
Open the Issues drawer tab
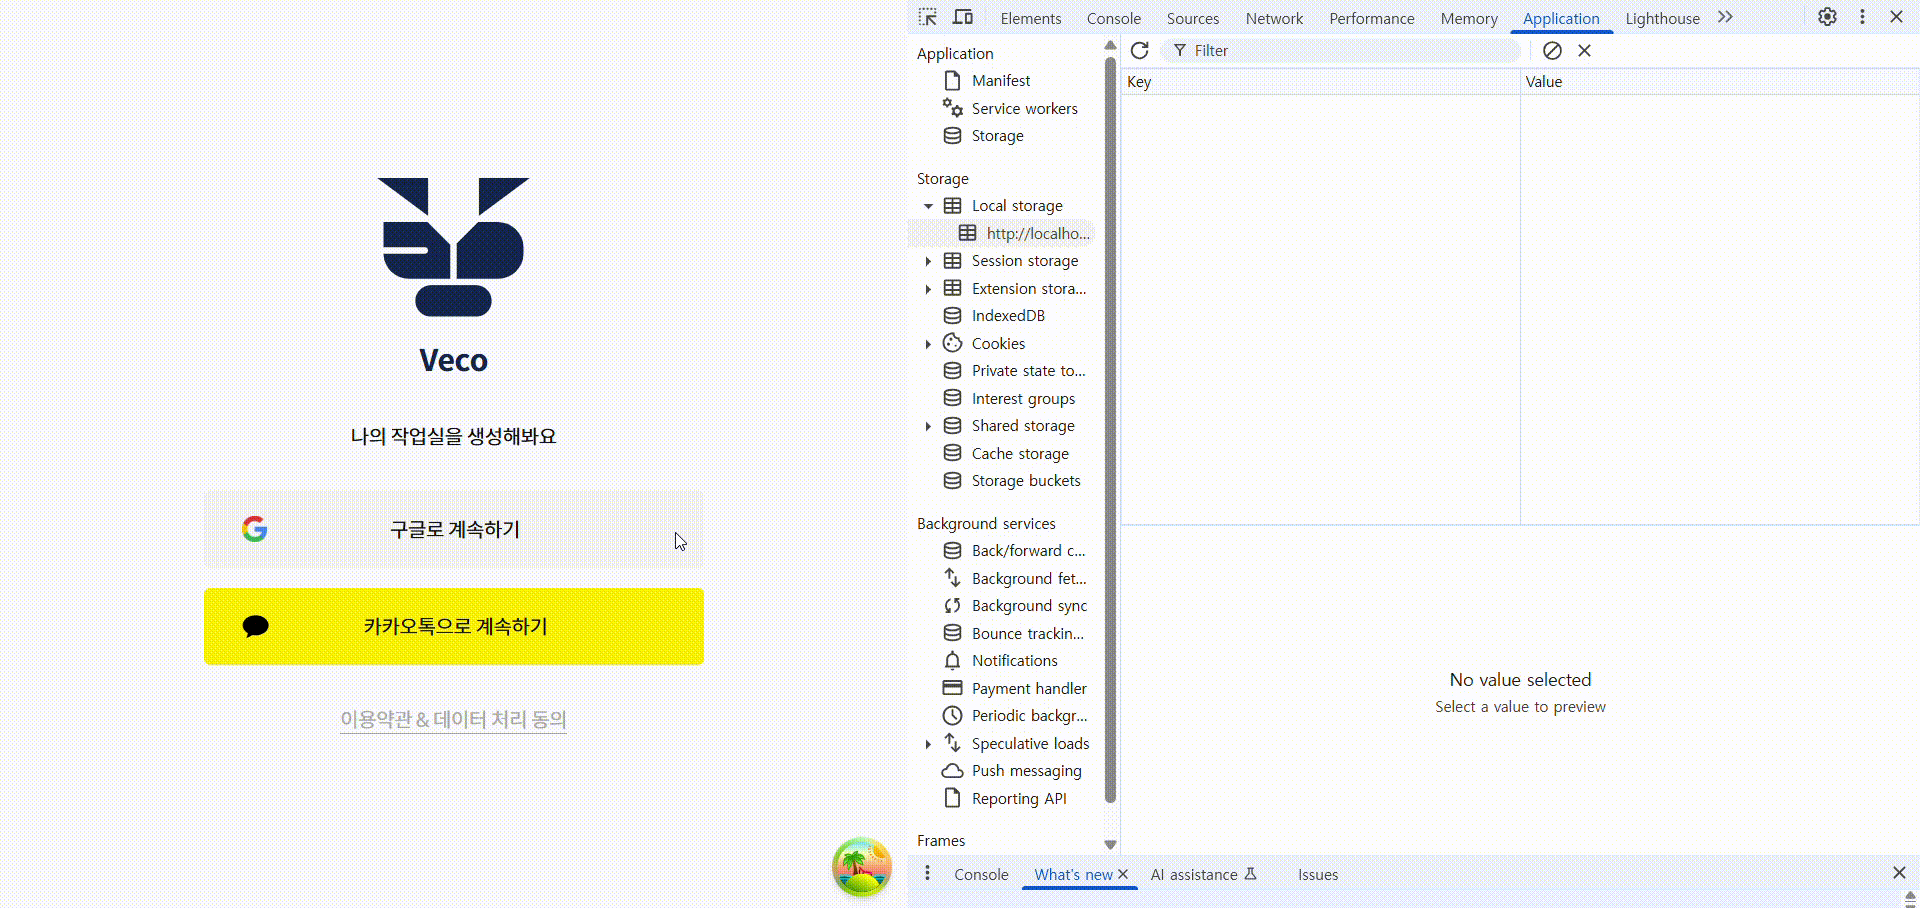1317,874
